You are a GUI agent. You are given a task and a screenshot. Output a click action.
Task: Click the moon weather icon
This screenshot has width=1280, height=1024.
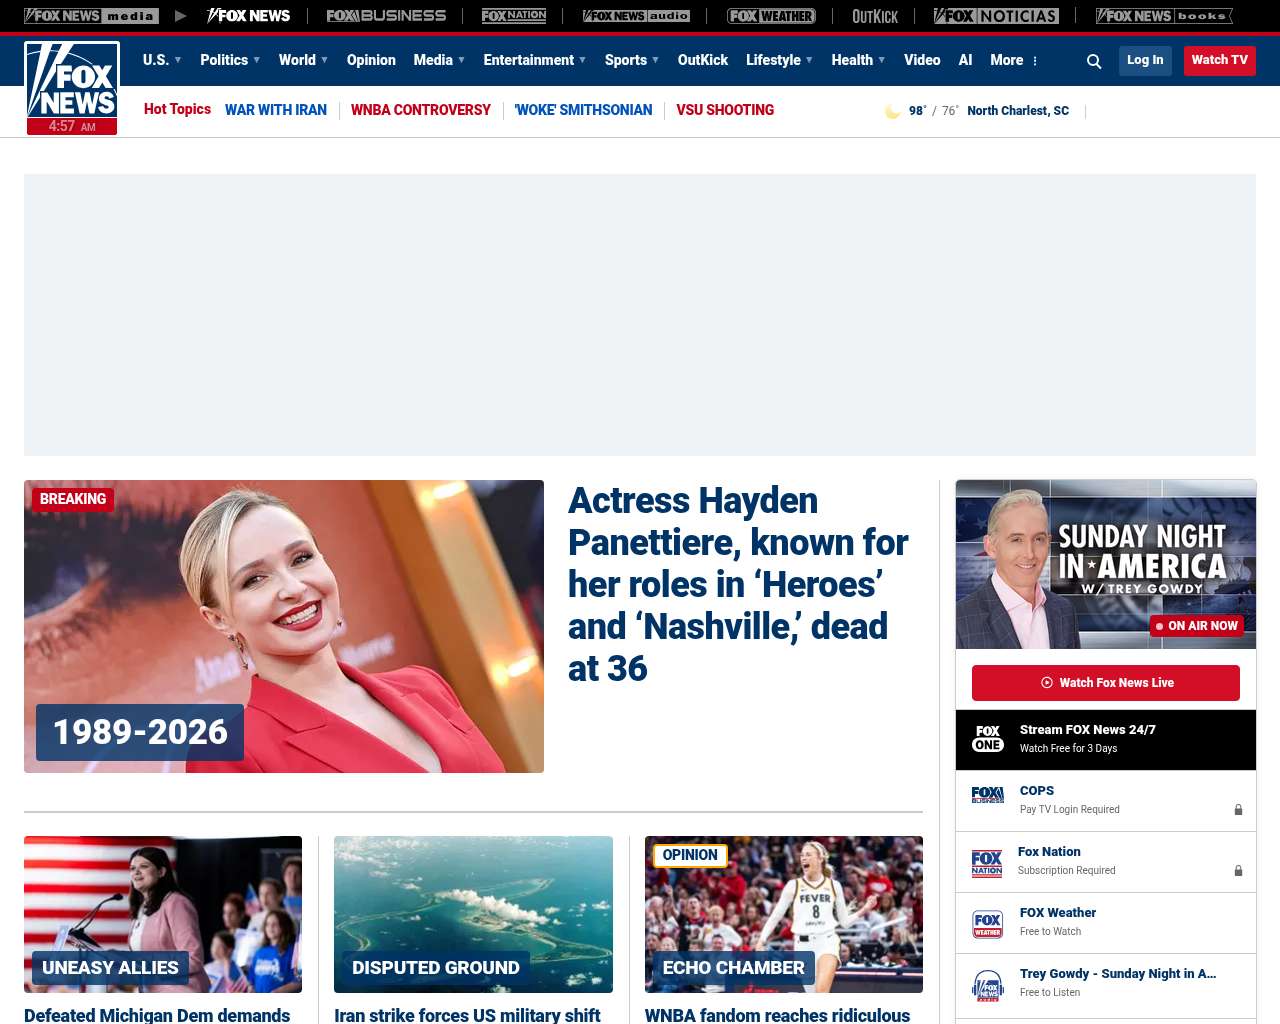click(x=892, y=111)
